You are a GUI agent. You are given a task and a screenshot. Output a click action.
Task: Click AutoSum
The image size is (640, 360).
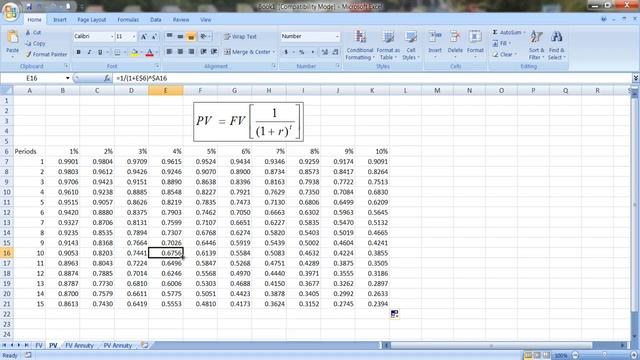point(507,32)
